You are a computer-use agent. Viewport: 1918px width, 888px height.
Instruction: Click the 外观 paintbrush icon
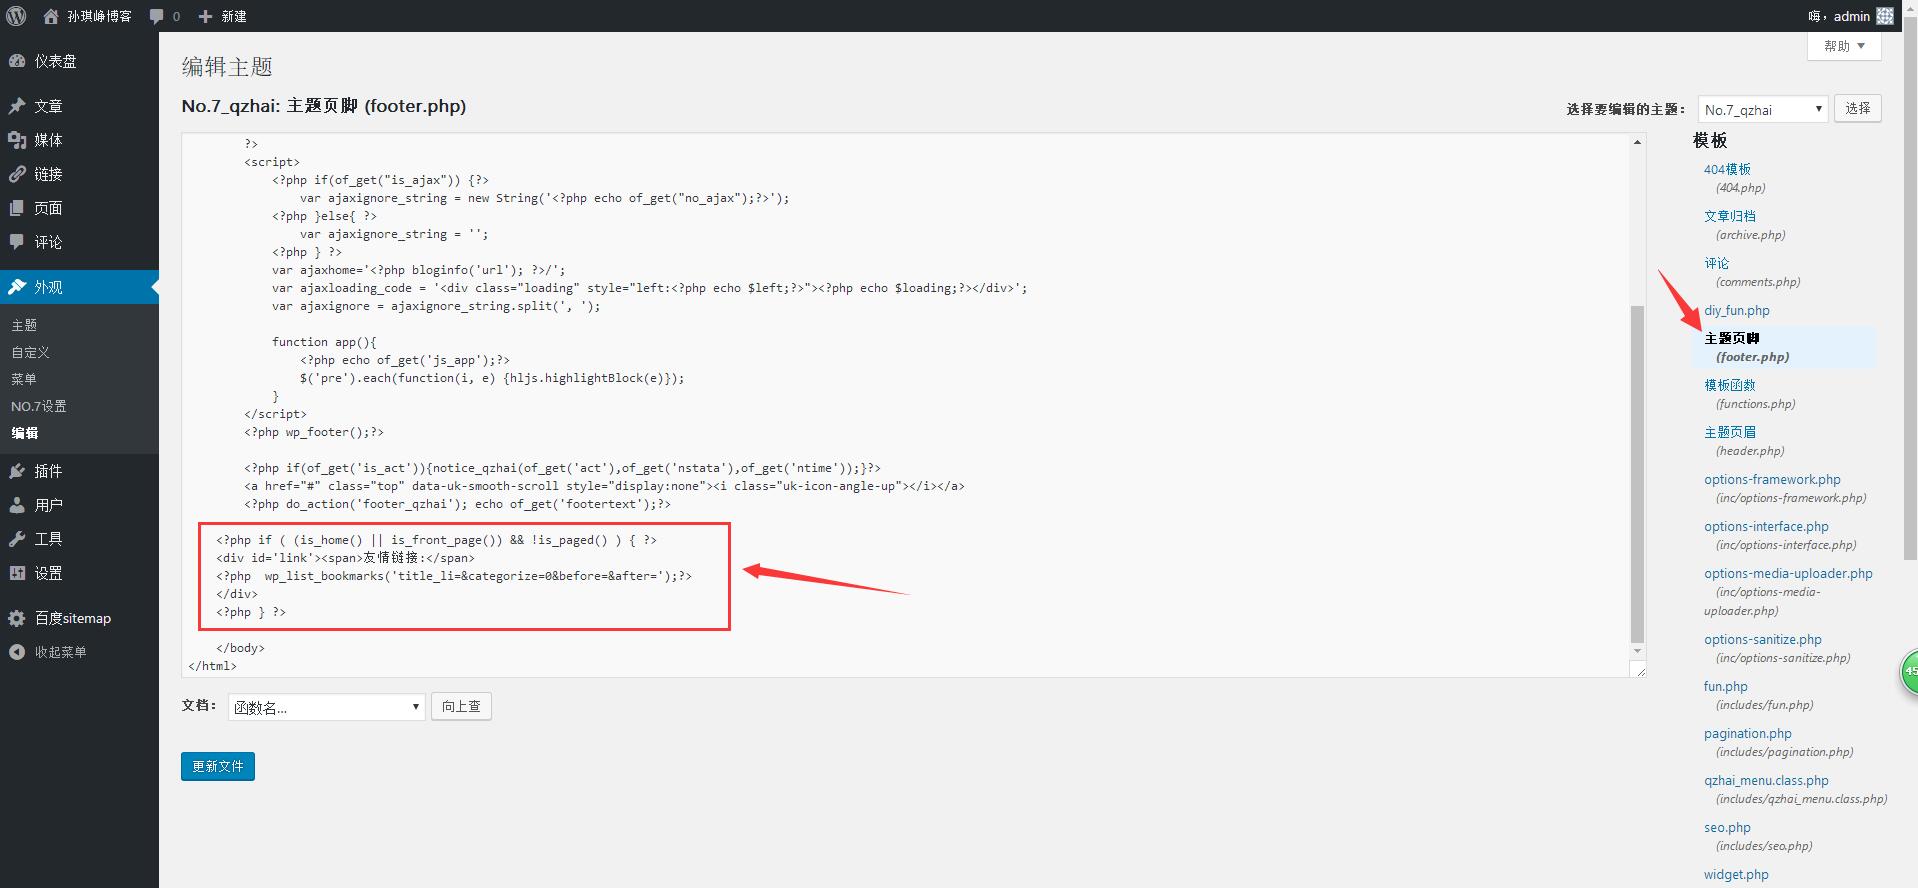click(x=17, y=287)
